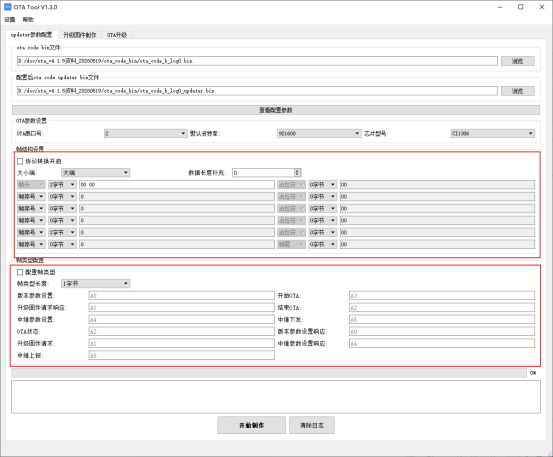
Task: Click 浏览 for the updater bin file
Action: (x=518, y=91)
